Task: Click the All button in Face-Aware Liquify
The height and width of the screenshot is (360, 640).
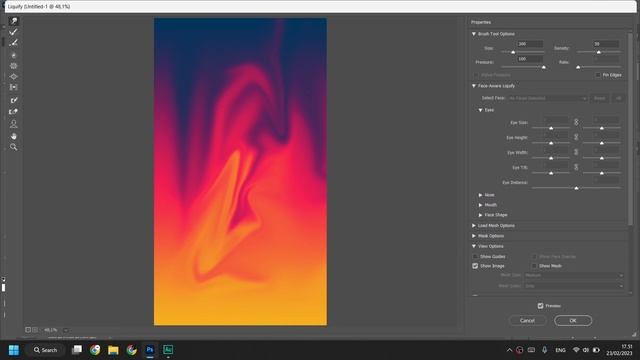Action: click(x=618, y=98)
